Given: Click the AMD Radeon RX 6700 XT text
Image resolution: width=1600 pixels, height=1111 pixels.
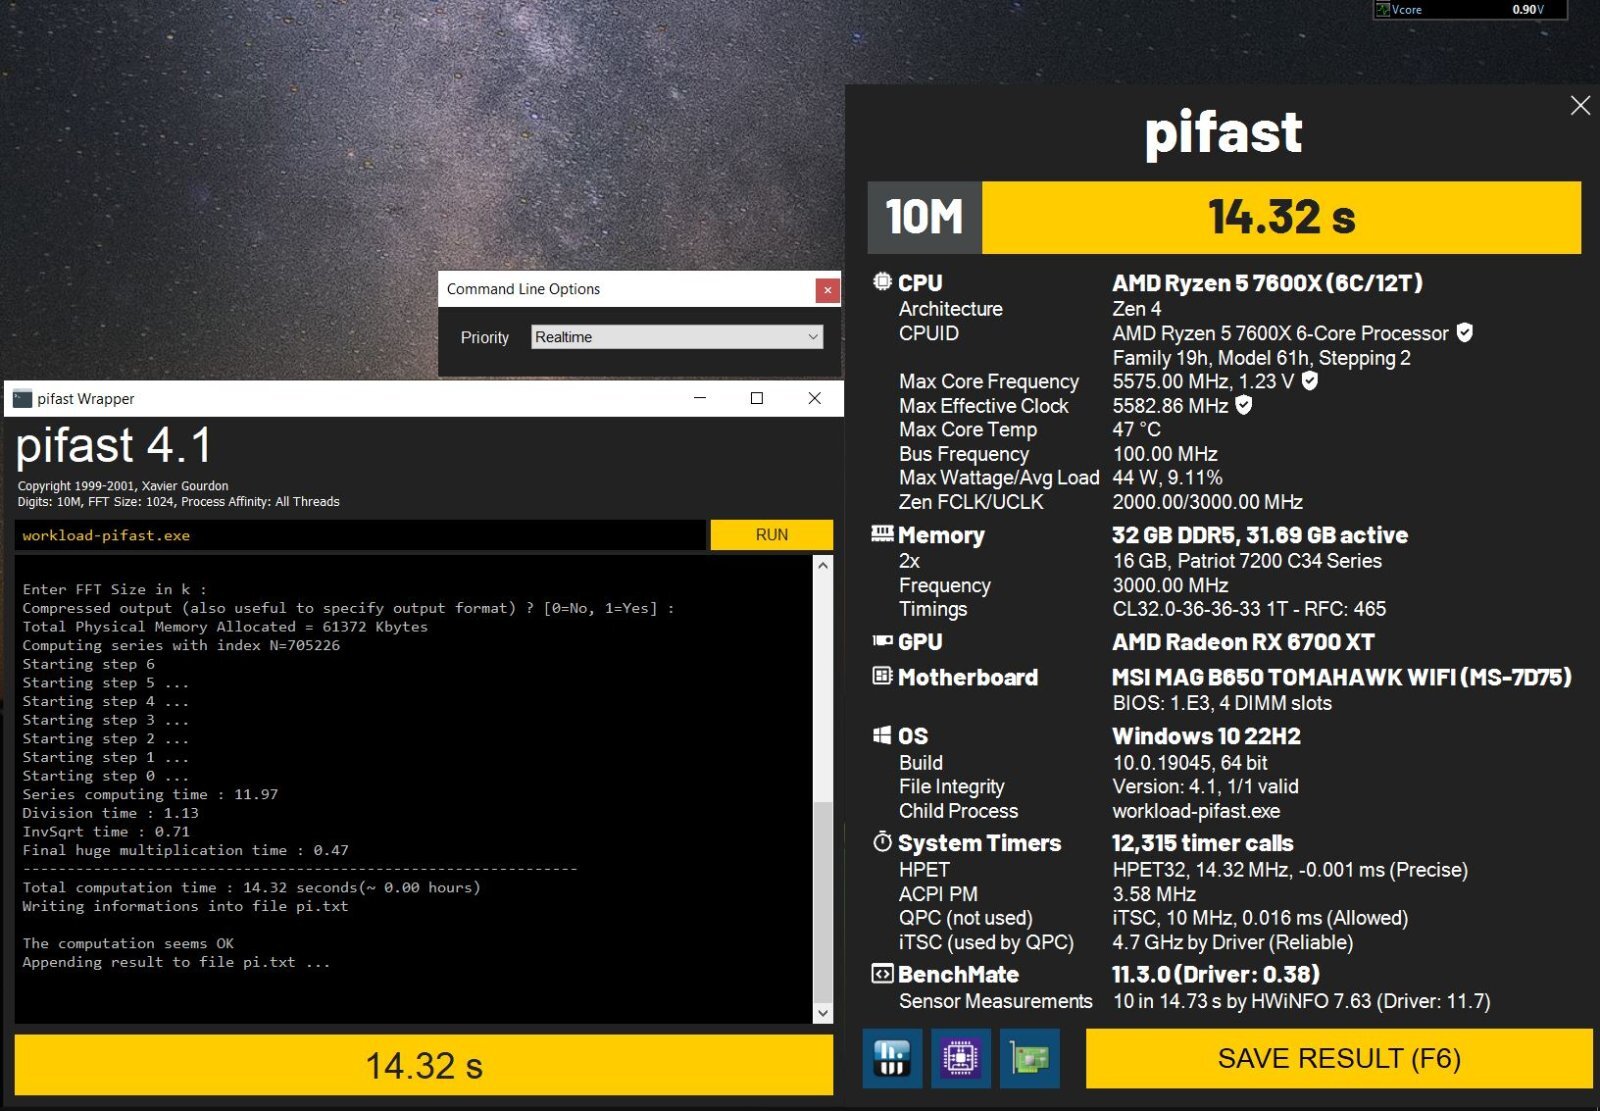Looking at the screenshot, I should 1243,642.
